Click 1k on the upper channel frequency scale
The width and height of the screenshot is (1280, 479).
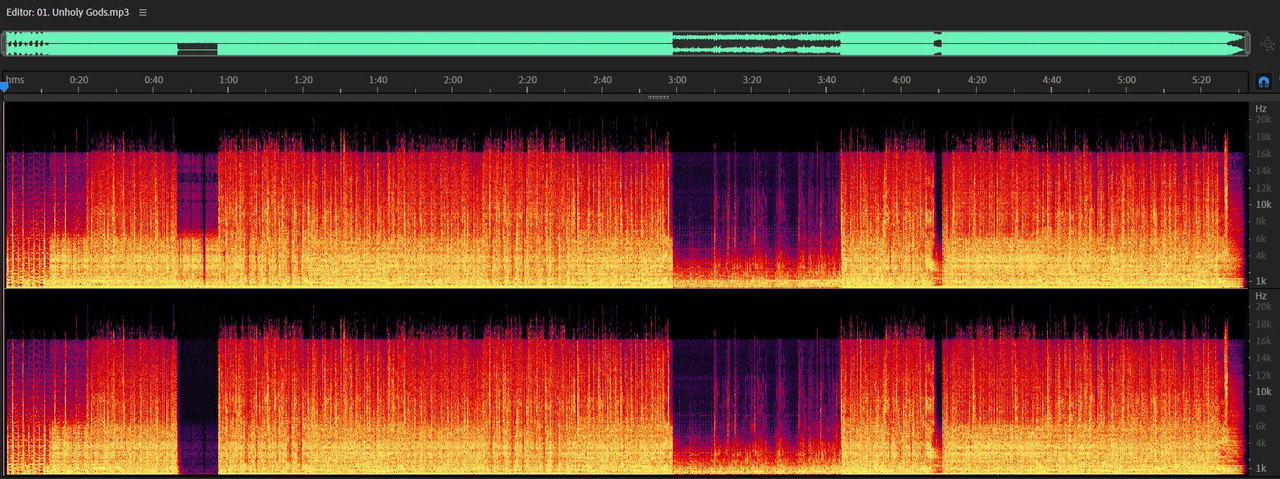point(1263,281)
